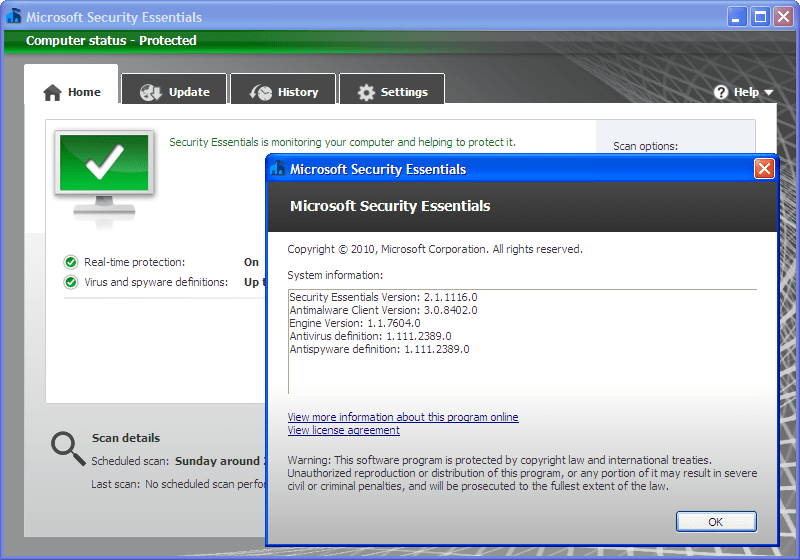The image size is (800, 560).
Task: Switch to the Update tab
Action: [x=174, y=90]
